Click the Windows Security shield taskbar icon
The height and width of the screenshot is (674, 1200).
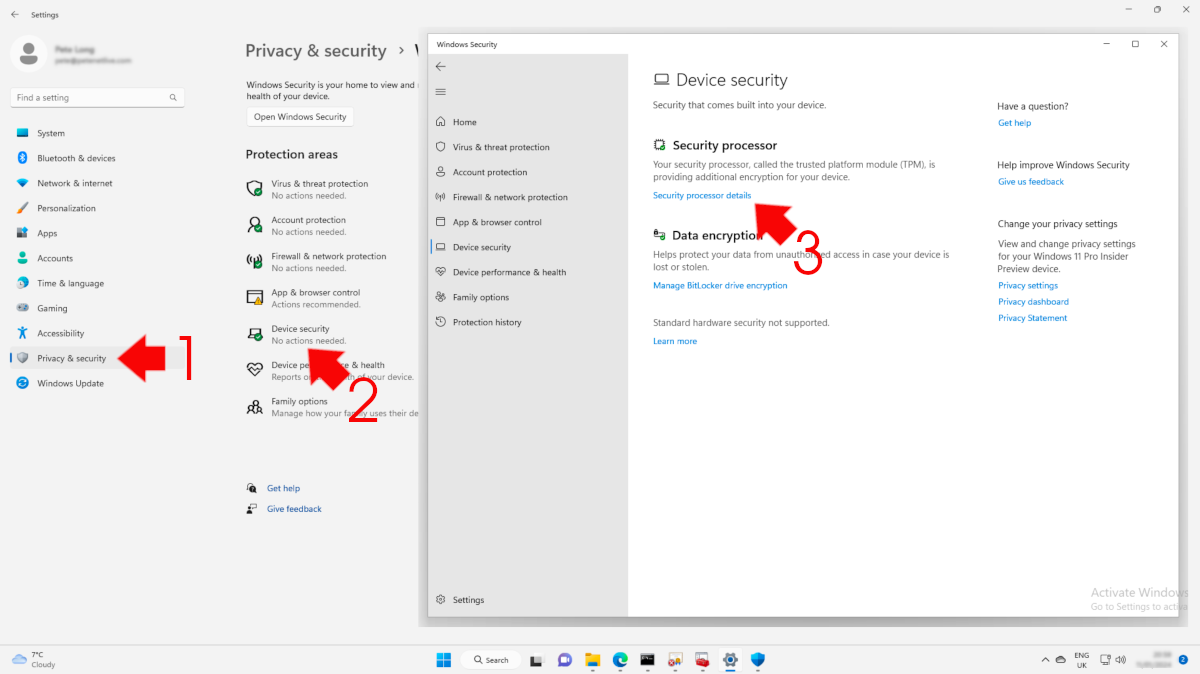coord(758,660)
